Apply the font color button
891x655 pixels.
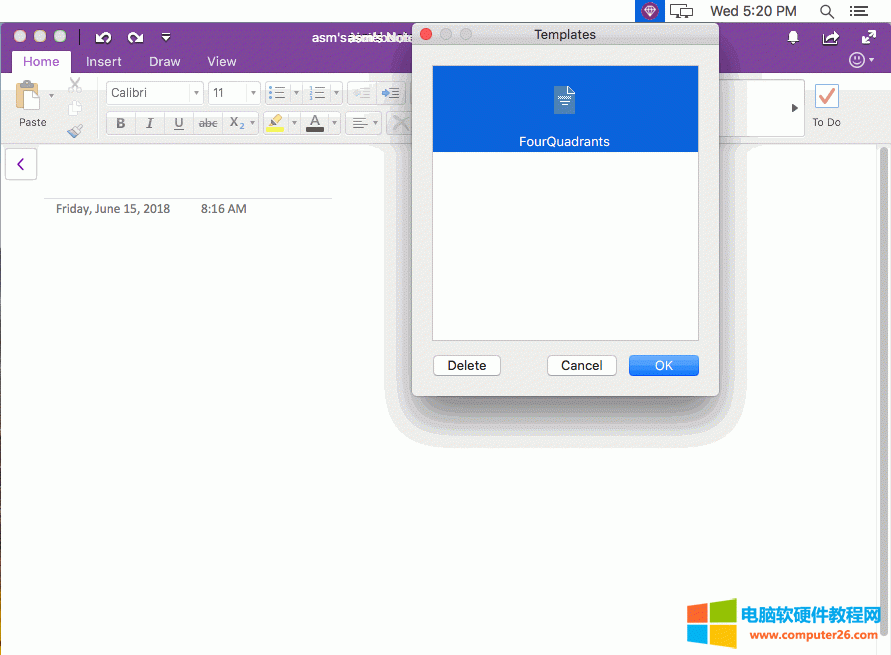point(315,123)
